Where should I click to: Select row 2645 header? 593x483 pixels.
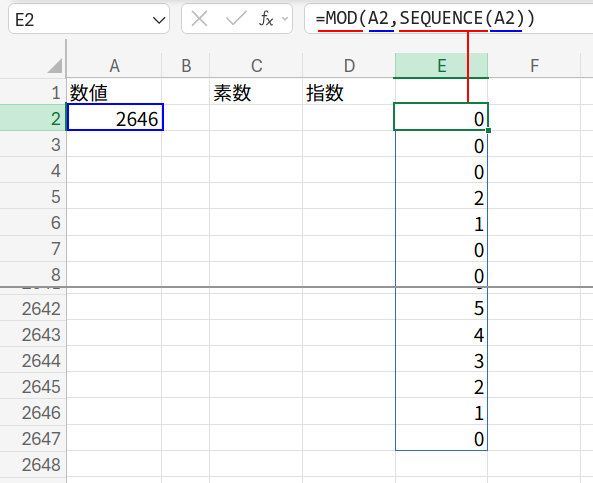(33, 386)
